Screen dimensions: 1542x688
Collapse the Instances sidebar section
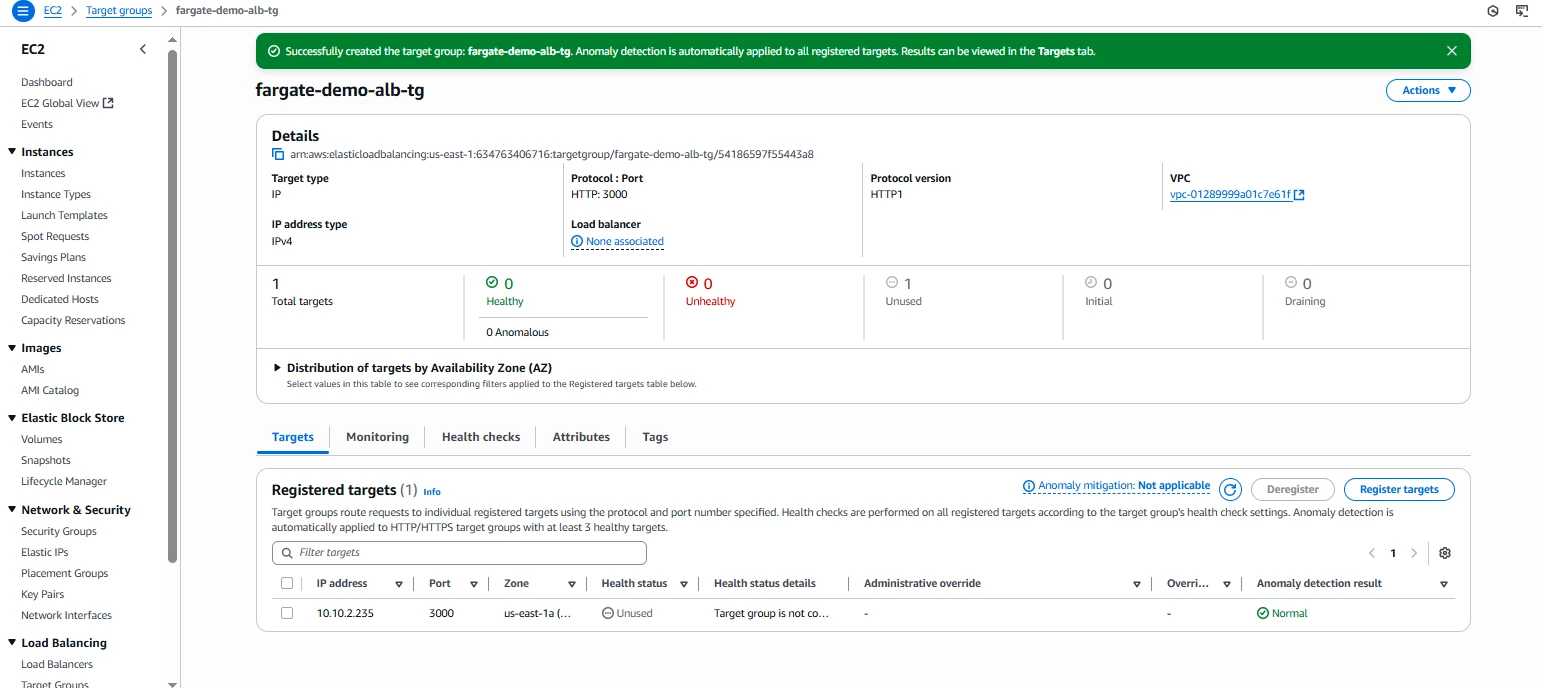11,152
